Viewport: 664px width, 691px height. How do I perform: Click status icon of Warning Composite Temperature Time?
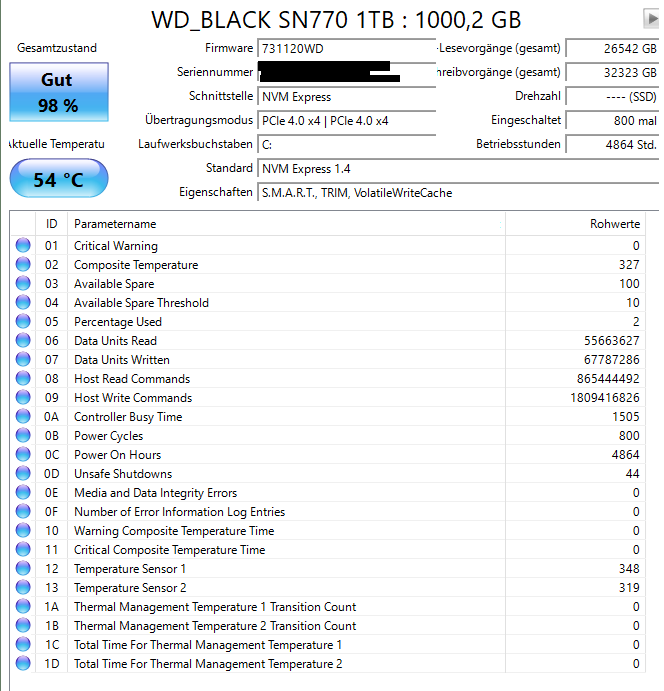click(23, 530)
